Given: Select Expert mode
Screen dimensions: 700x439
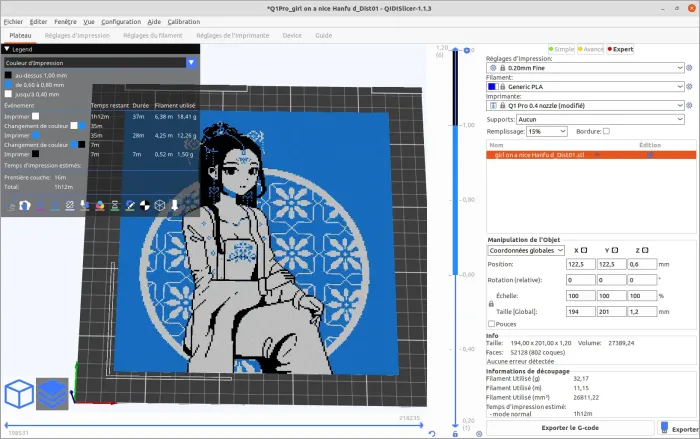Looking at the screenshot, I should (x=621, y=49).
